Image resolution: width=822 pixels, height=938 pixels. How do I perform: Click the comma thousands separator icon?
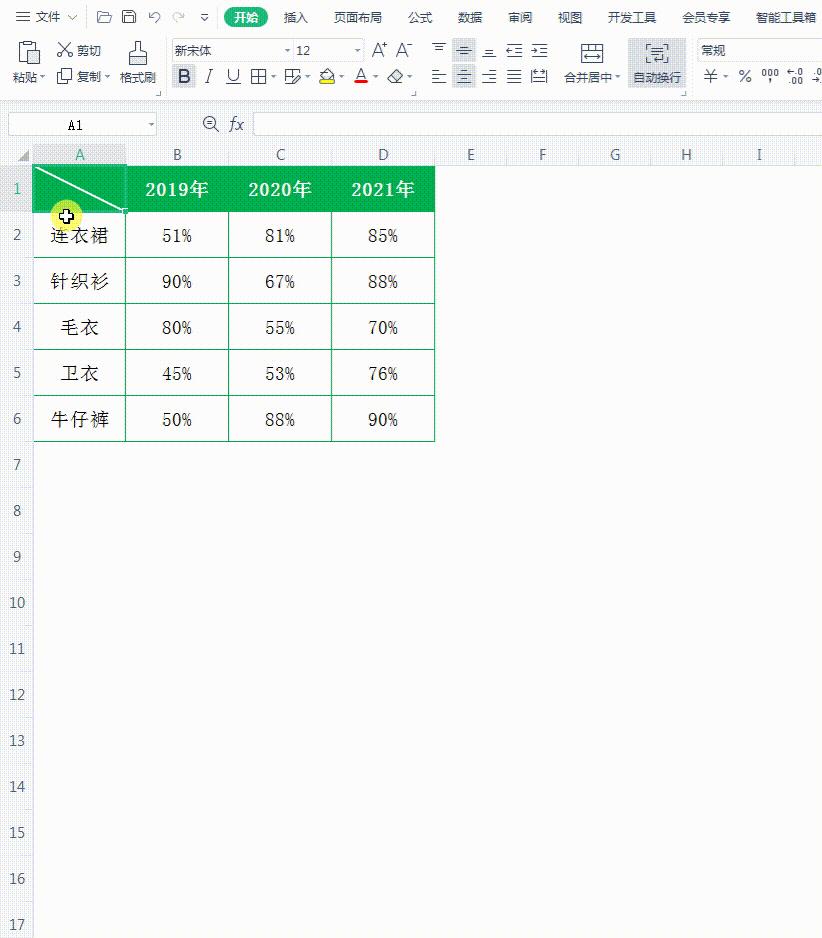(770, 76)
